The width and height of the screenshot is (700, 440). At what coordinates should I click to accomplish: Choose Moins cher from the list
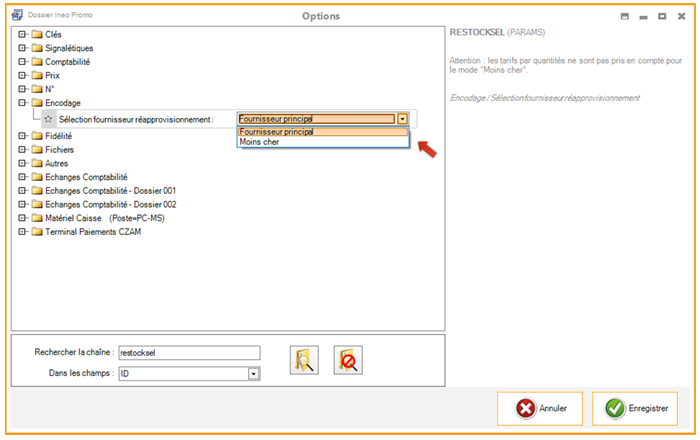(x=260, y=143)
